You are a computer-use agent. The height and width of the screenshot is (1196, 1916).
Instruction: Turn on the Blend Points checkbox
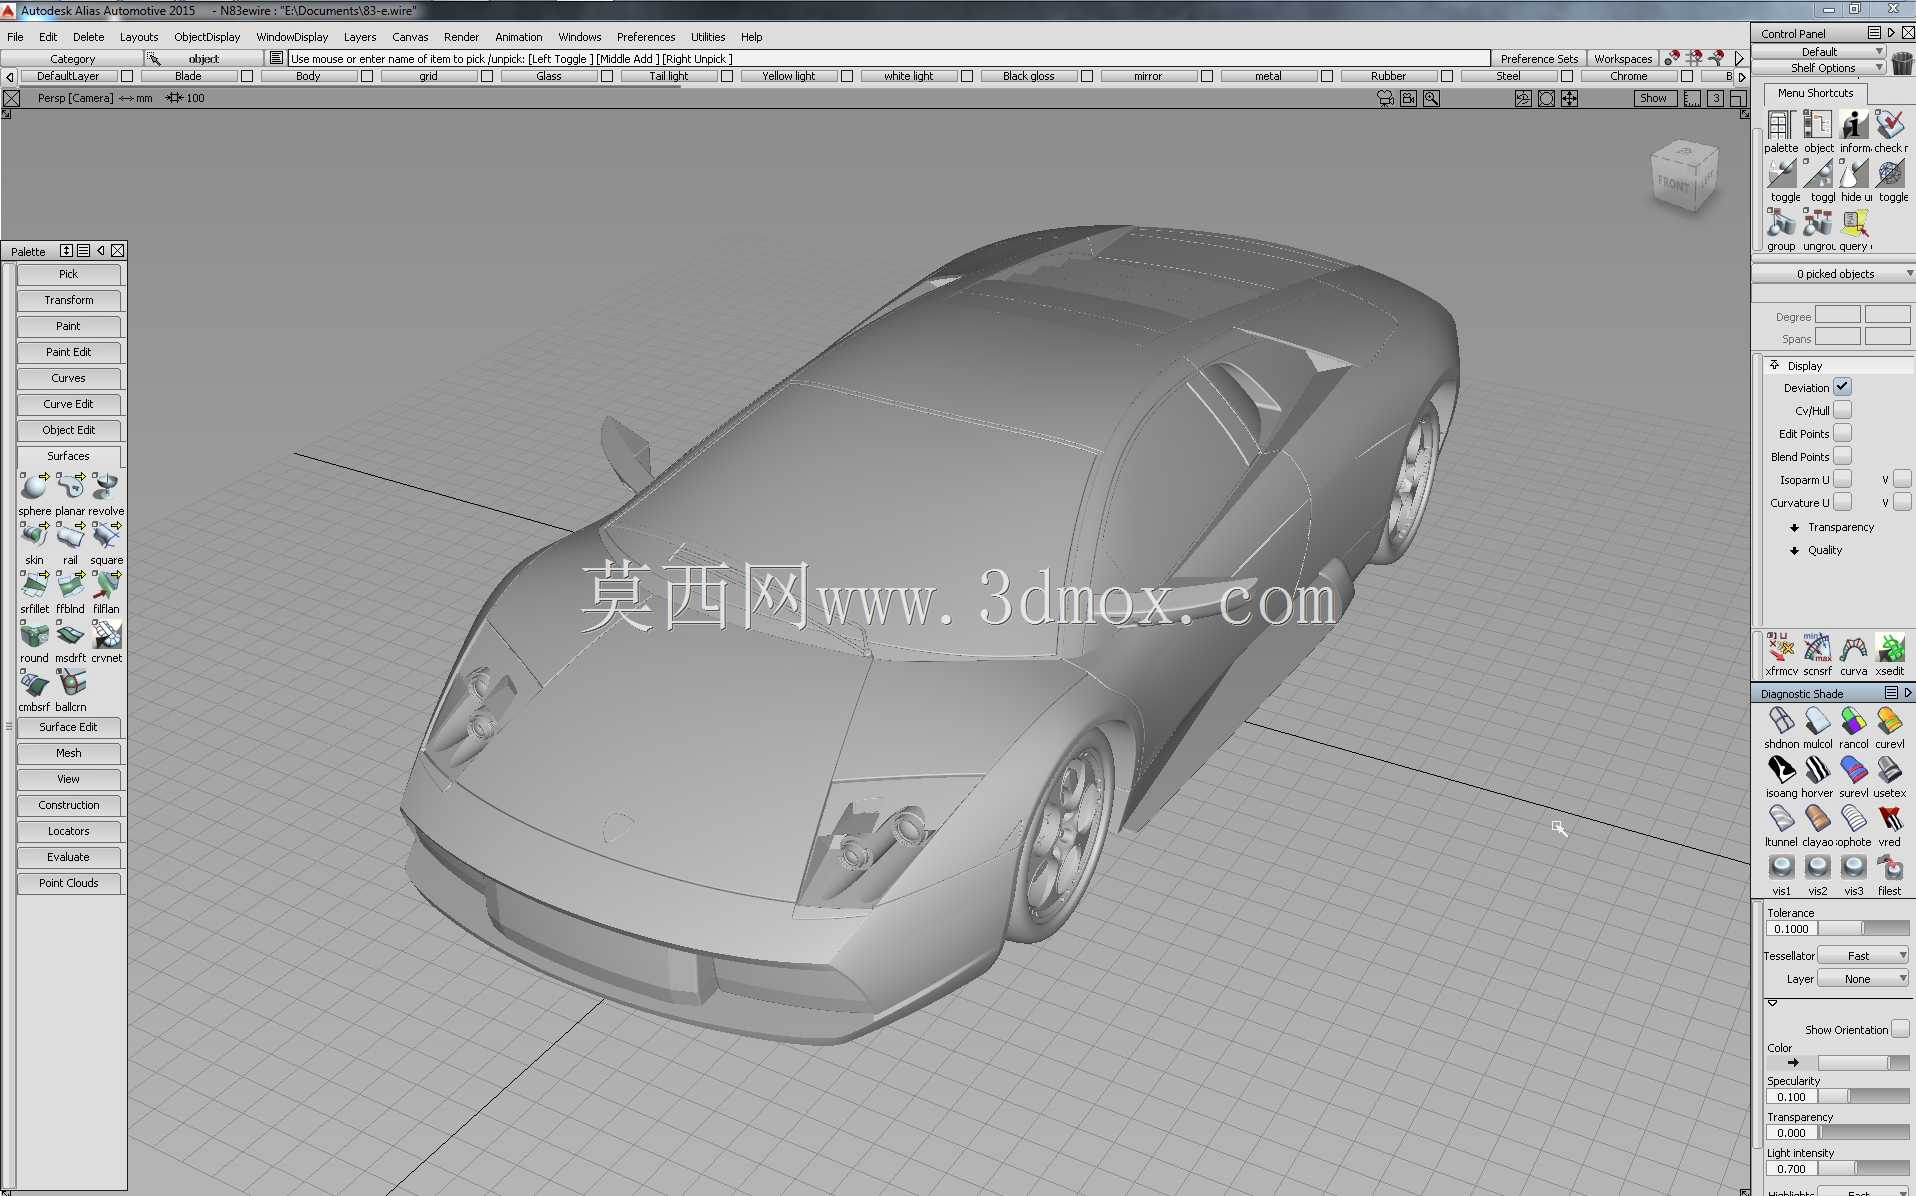1842,456
